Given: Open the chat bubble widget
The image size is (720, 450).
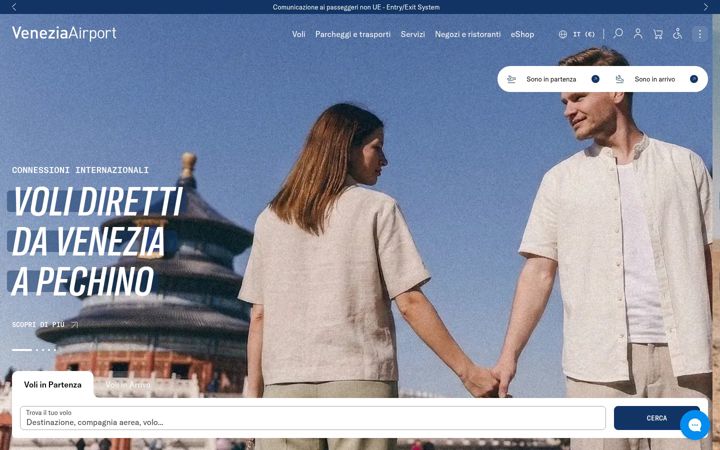Looking at the screenshot, I should (695, 425).
